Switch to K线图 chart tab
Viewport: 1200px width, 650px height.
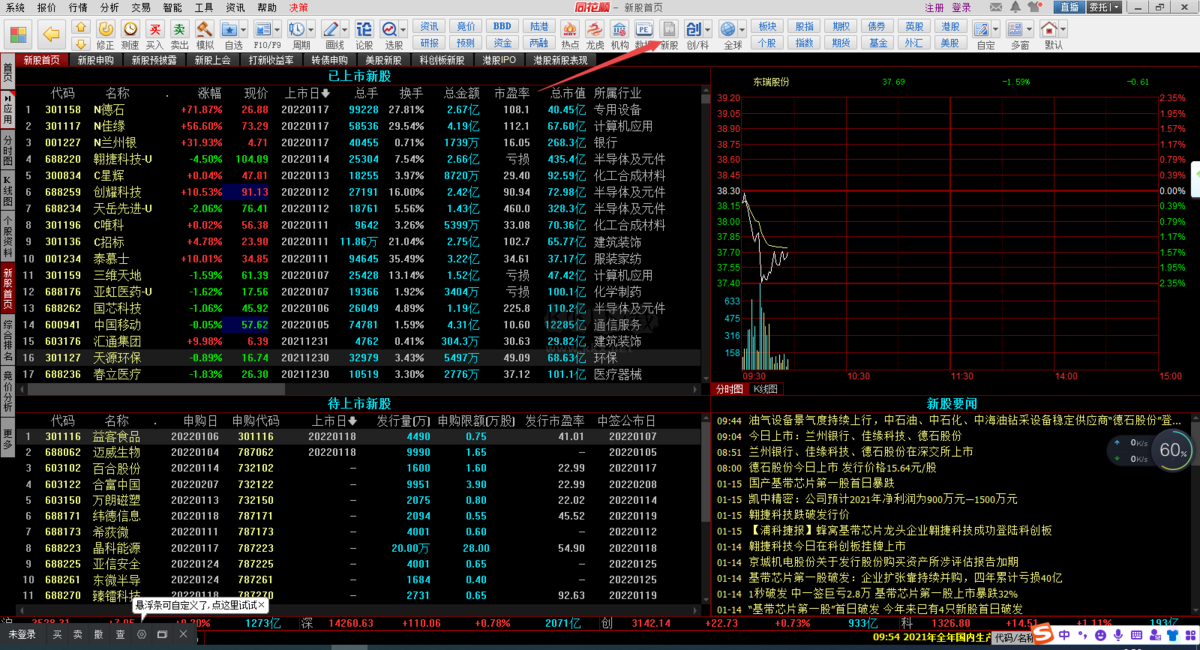pos(767,389)
